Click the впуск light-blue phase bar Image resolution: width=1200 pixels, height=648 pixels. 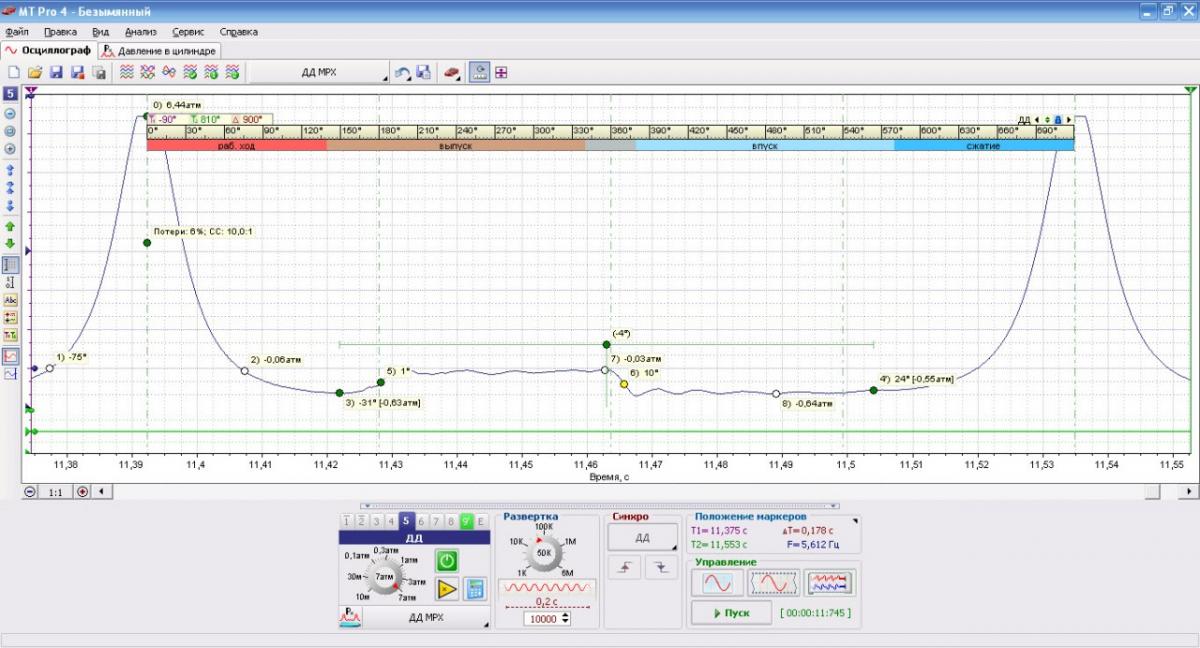click(765, 145)
